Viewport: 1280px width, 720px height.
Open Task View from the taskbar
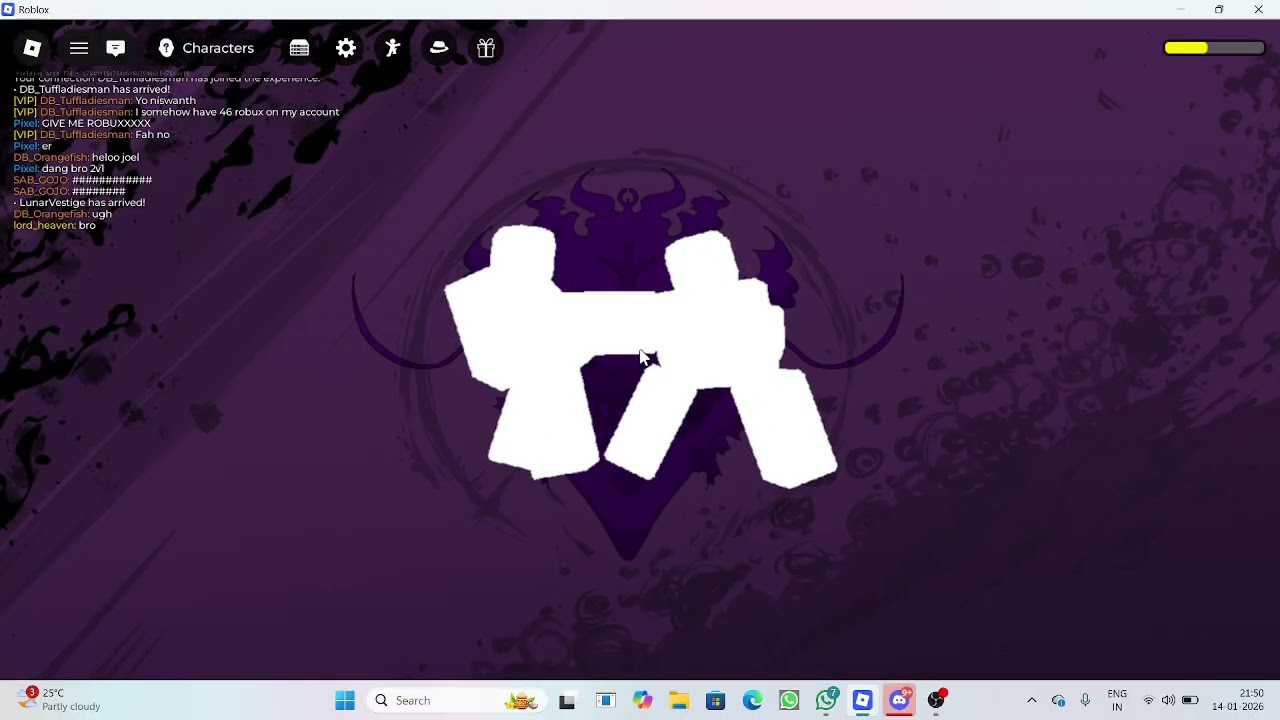click(567, 701)
